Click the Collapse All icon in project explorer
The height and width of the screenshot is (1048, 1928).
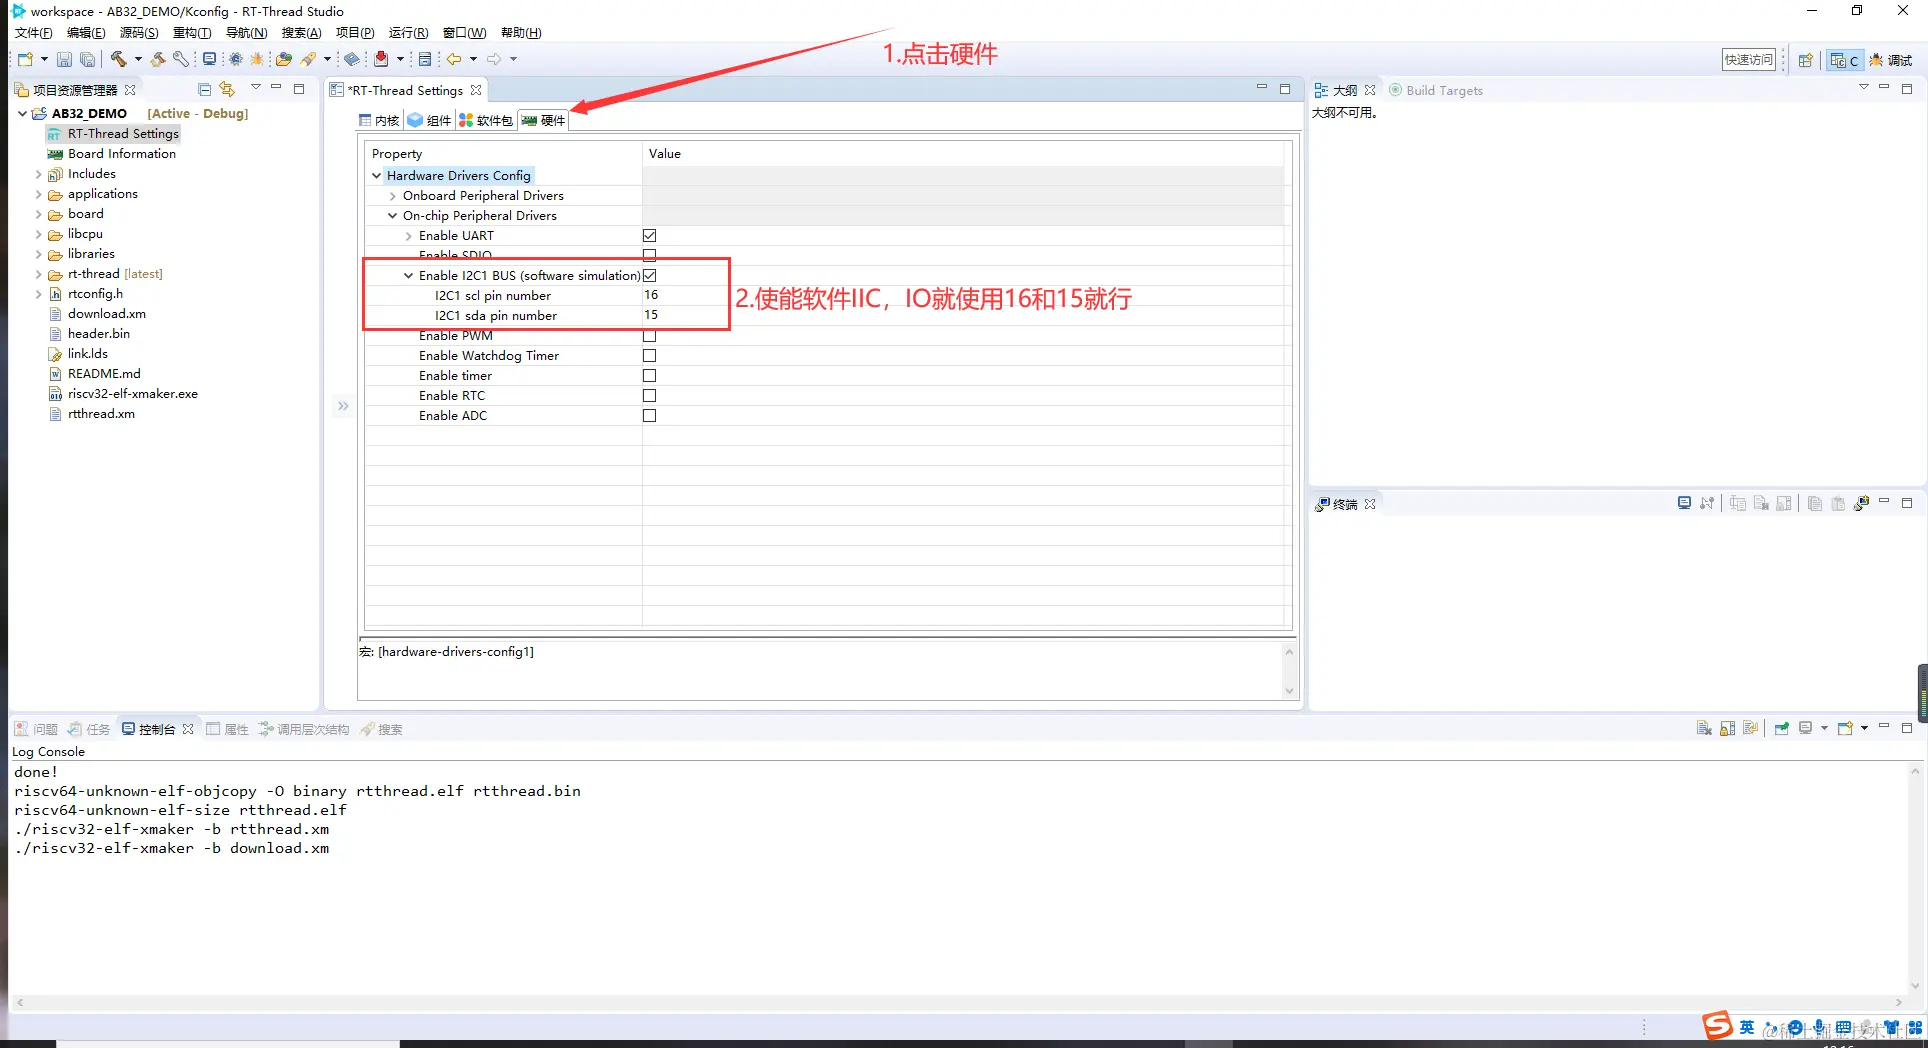[205, 89]
